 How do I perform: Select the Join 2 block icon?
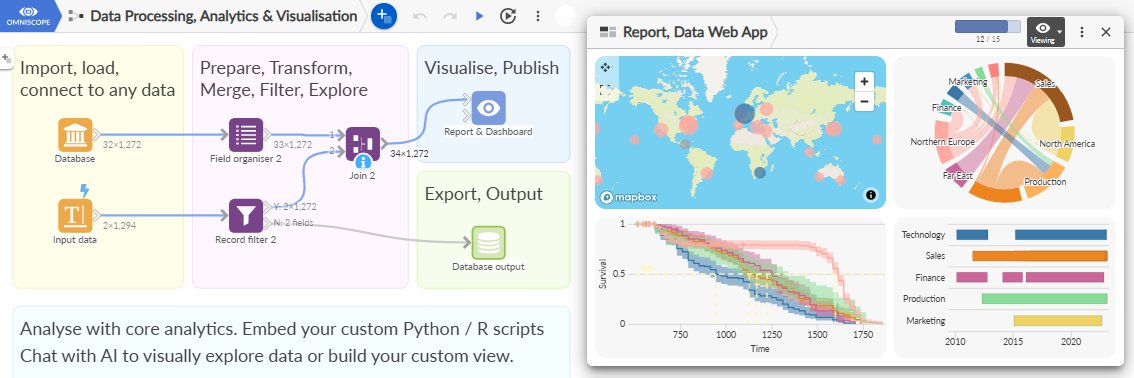click(x=362, y=144)
